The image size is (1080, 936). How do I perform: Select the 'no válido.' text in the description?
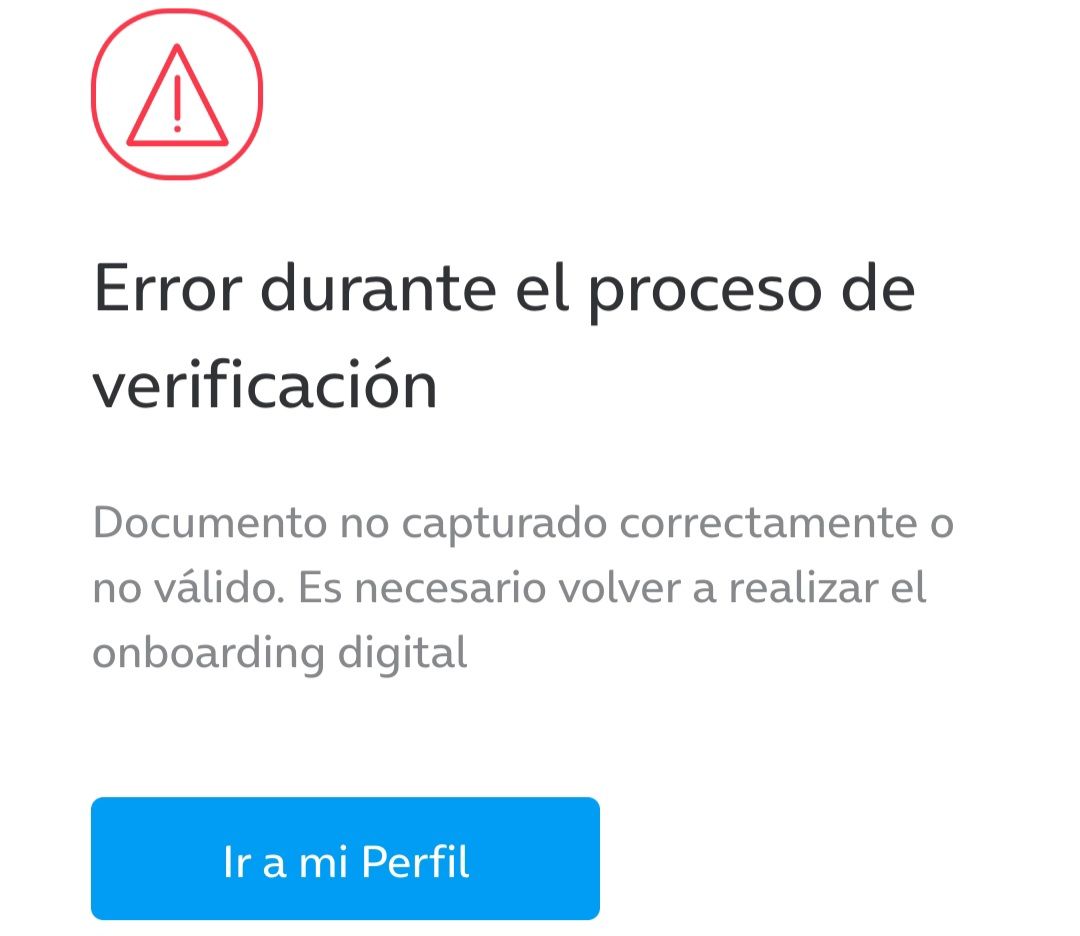point(189,589)
